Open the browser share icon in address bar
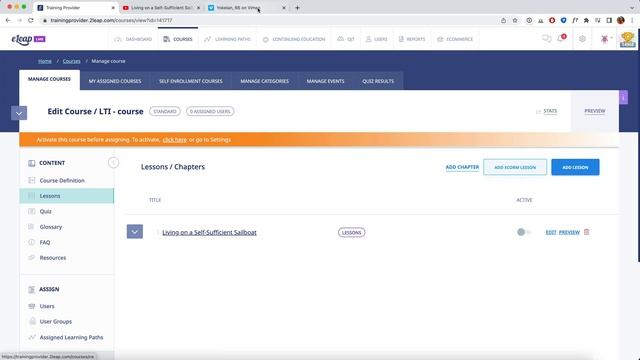Viewport: 640px width, 360px height. pyautogui.click(x=503, y=20)
